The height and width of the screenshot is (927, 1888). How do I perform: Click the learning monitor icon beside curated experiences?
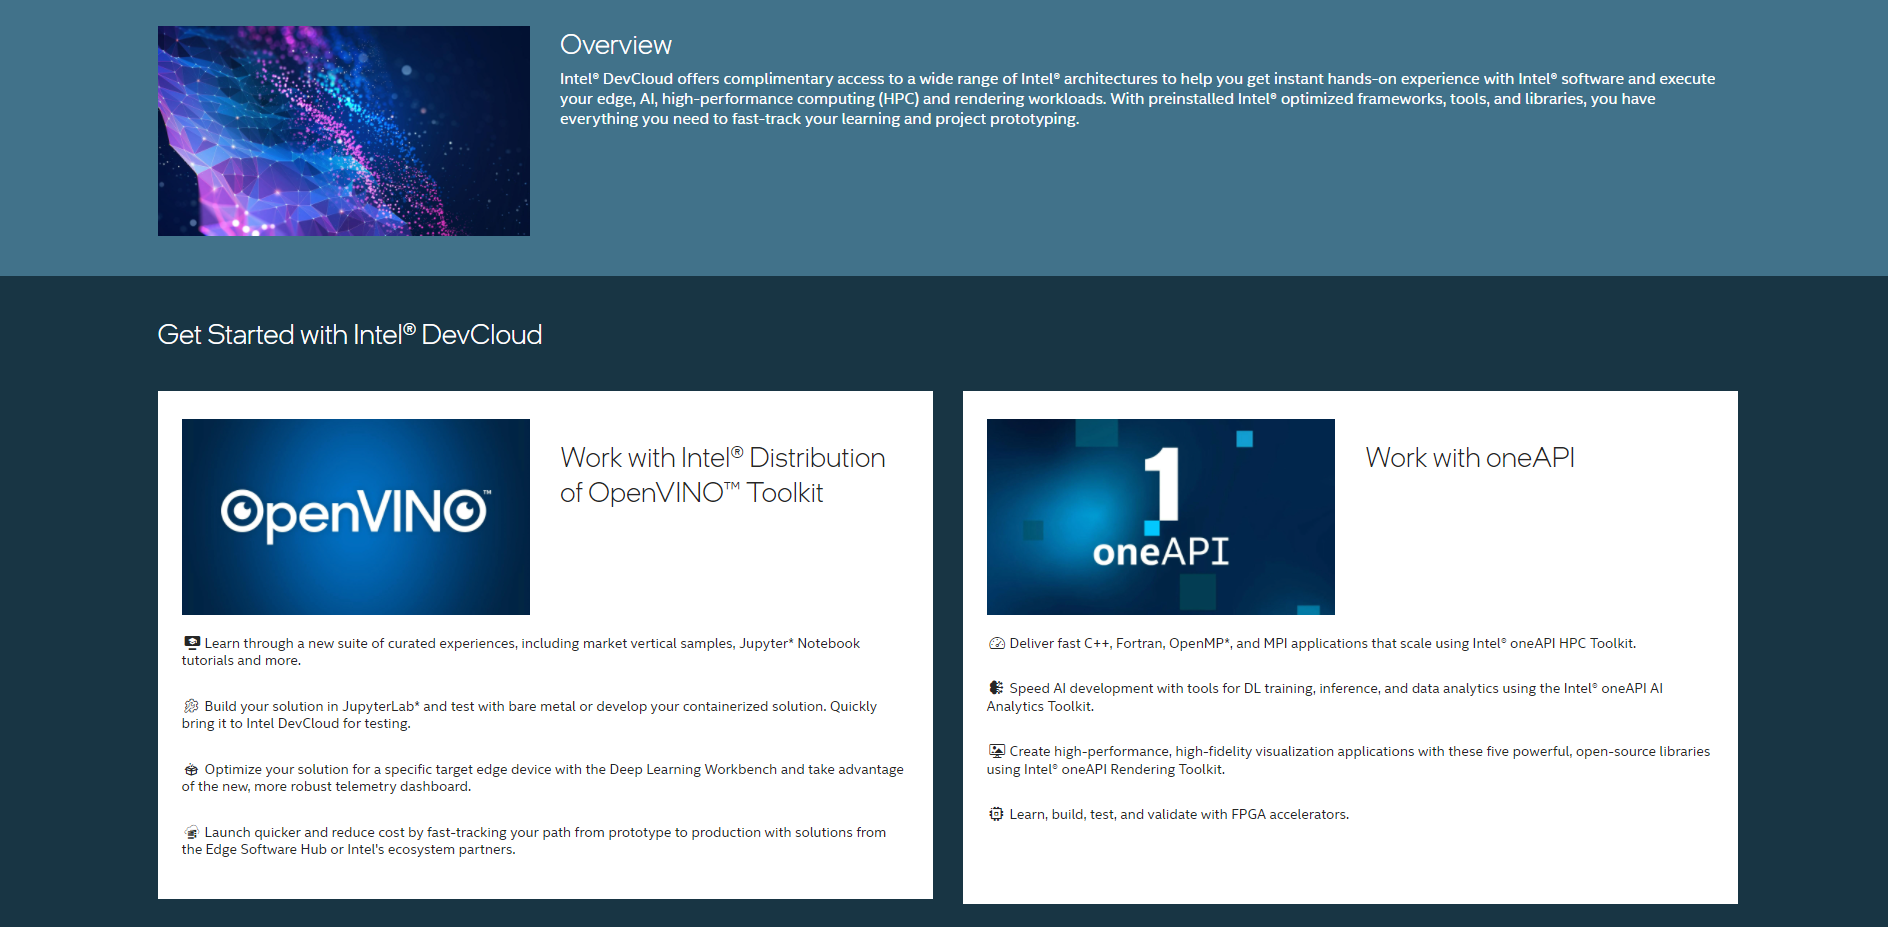[x=192, y=643]
